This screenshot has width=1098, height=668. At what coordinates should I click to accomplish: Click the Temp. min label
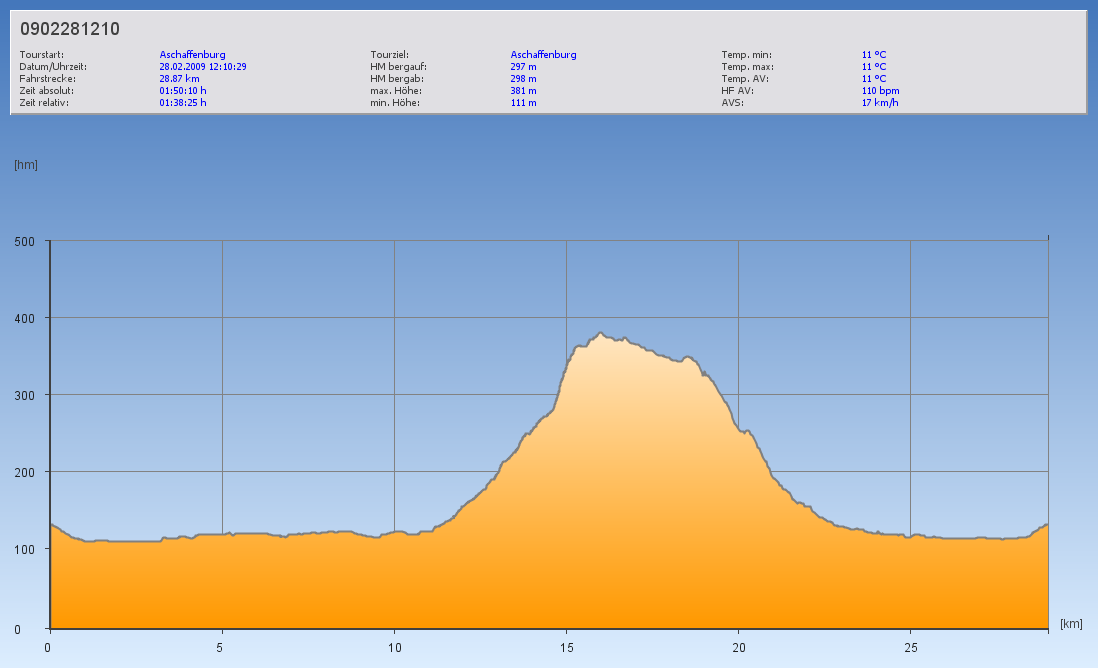click(746, 55)
